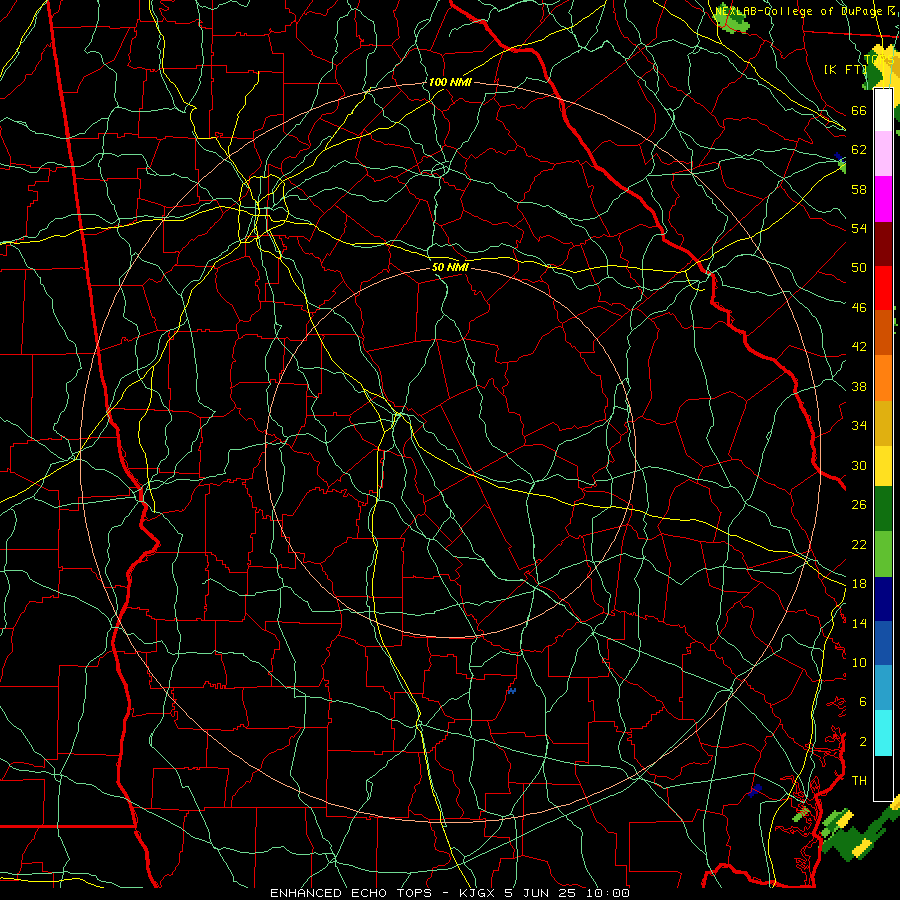Click the "50" scale value on legend
Viewport: 900px width, 900px height.
pyautogui.click(x=859, y=268)
